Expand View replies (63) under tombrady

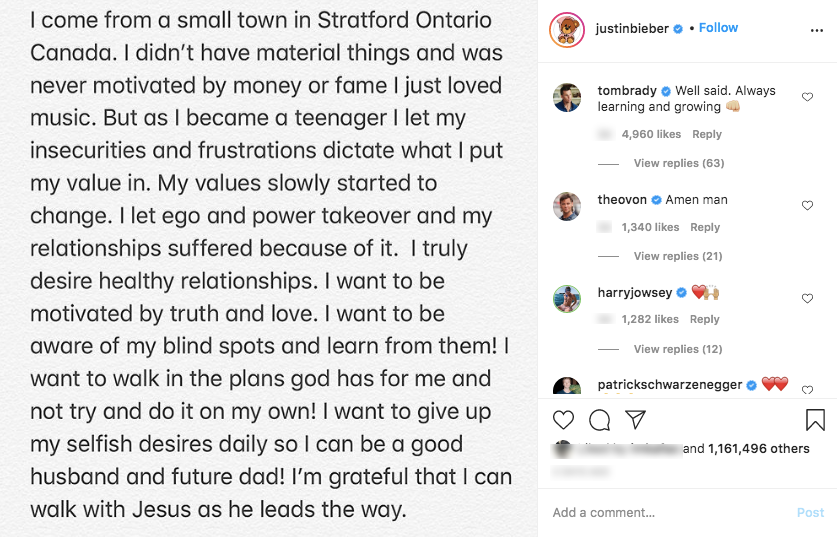click(x=678, y=163)
